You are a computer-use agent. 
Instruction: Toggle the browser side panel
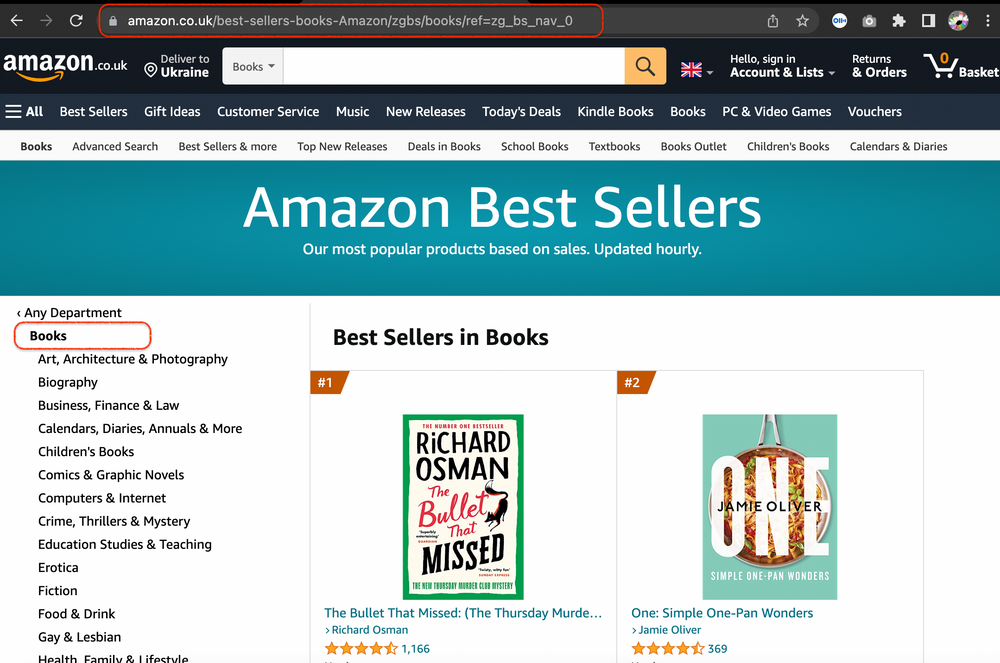[x=928, y=20]
